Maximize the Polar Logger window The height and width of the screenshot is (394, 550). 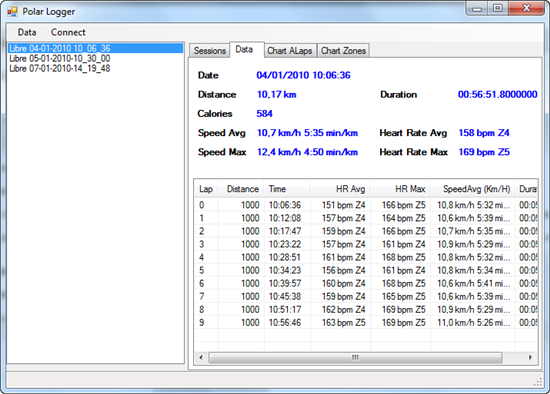point(497,8)
